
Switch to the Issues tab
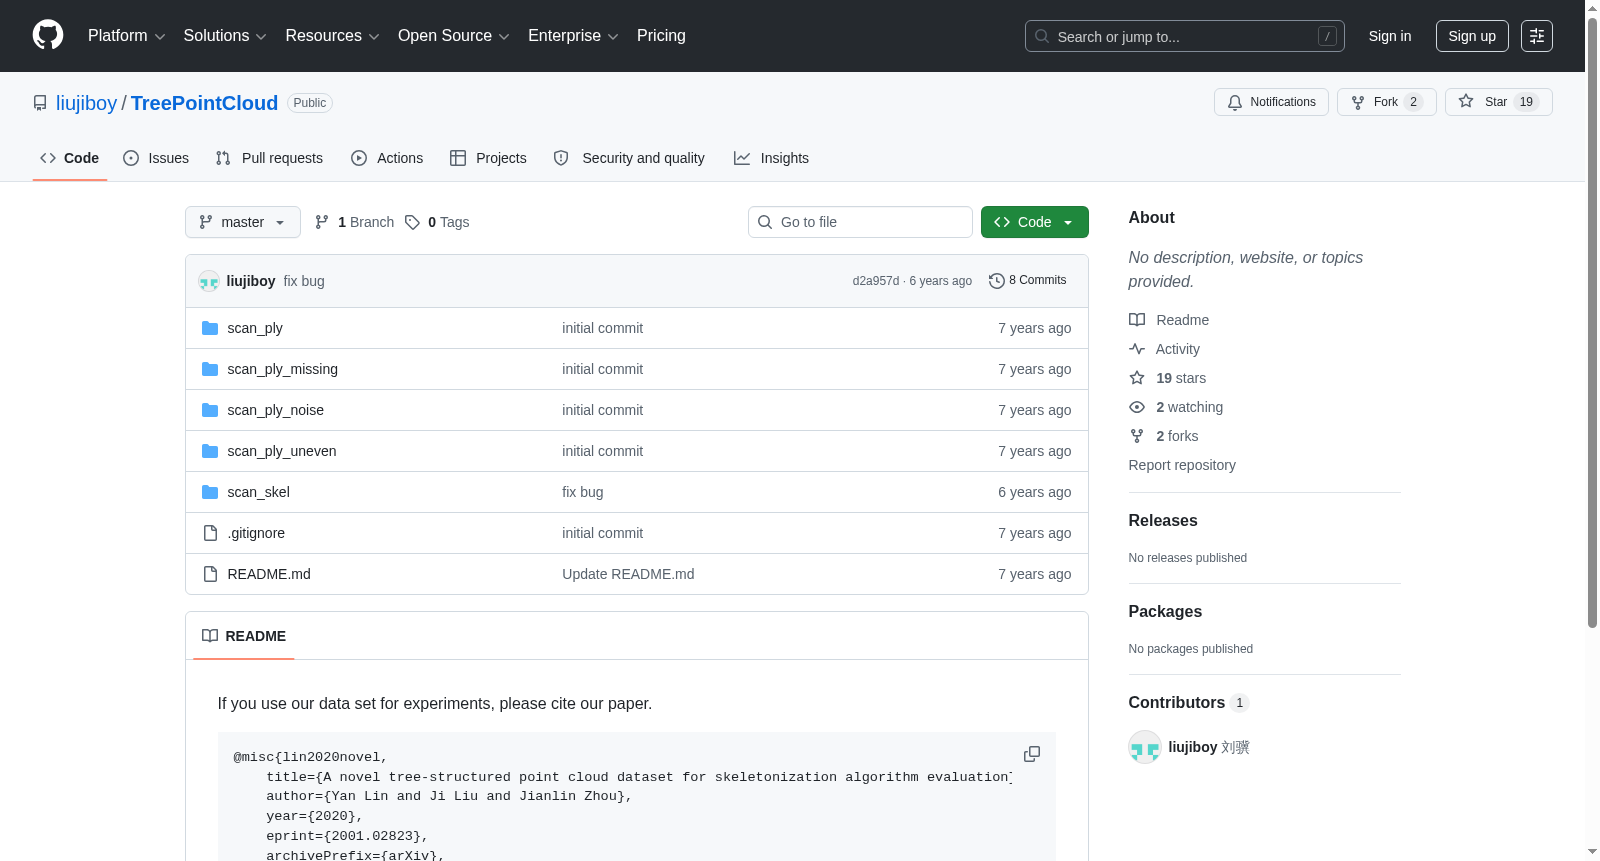(x=156, y=158)
